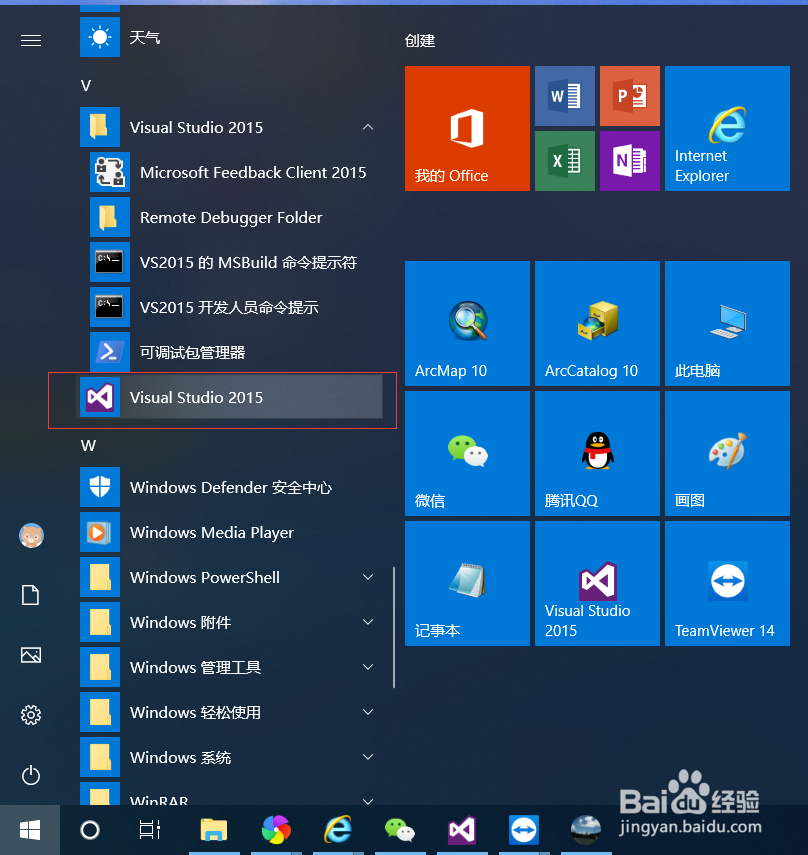Open the colorful pinwheel app on taskbar
The height and width of the screenshot is (855, 808).
point(276,830)
